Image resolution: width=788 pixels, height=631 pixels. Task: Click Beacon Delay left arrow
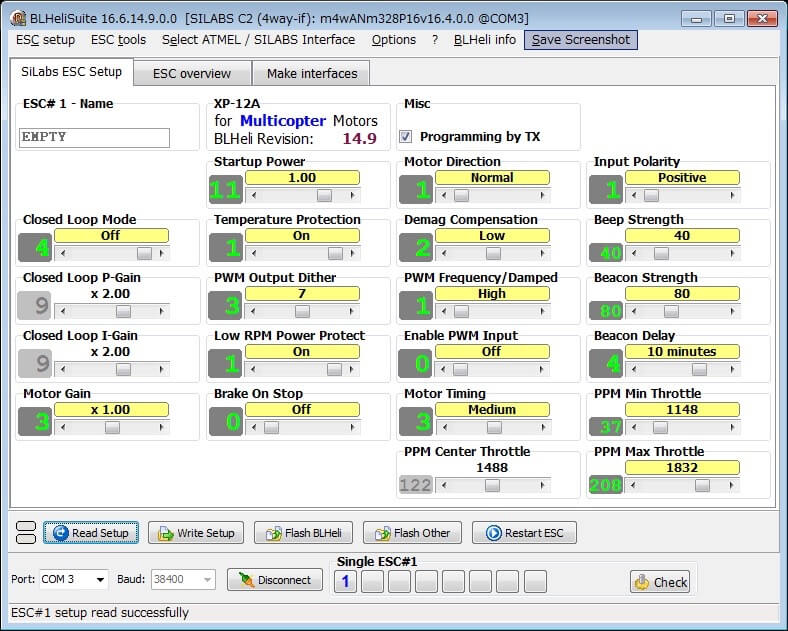(x=634, y=370)
